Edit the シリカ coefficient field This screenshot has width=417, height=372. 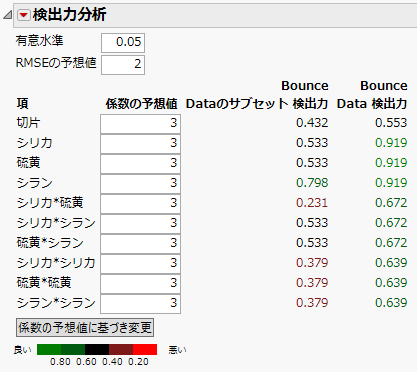pos(140,144)
